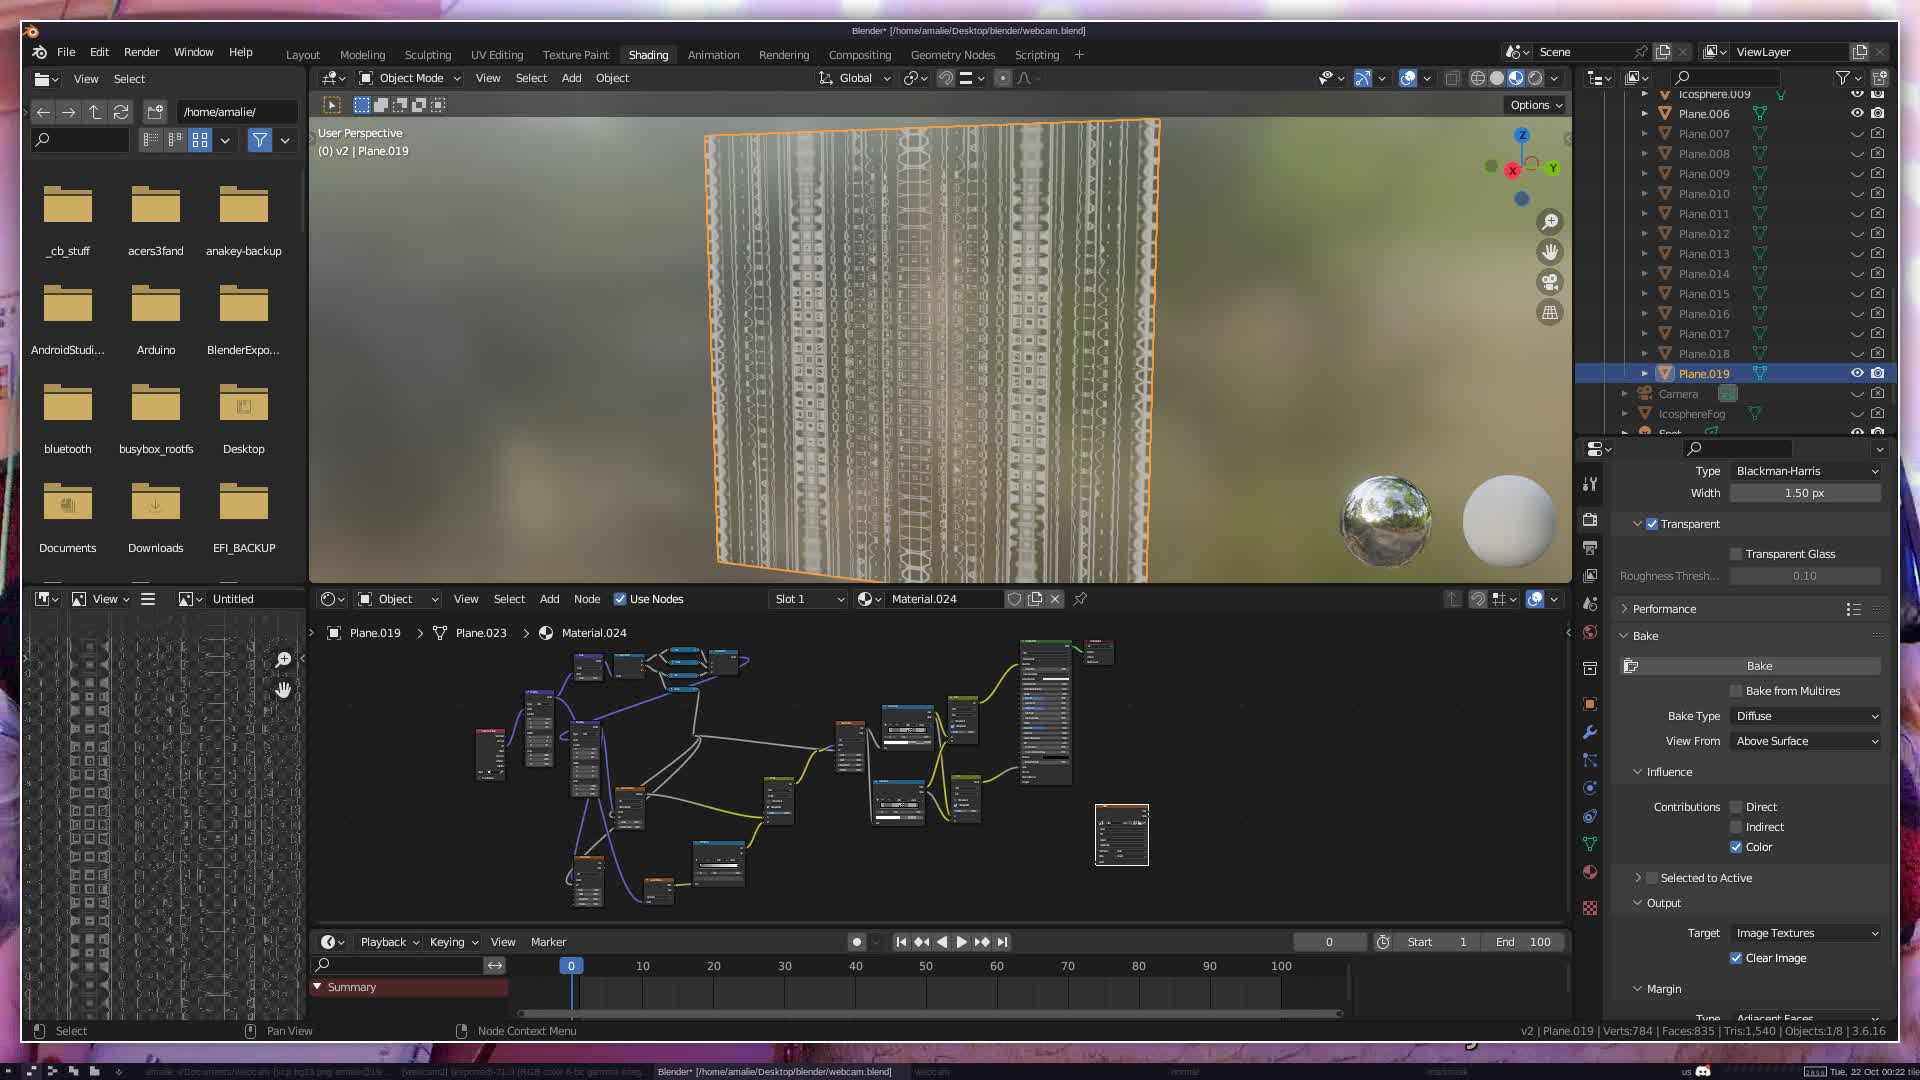The image size is (1920, 1080).
Task: Hide Plane.006 with its eye icon
Action: point(1857,114)
